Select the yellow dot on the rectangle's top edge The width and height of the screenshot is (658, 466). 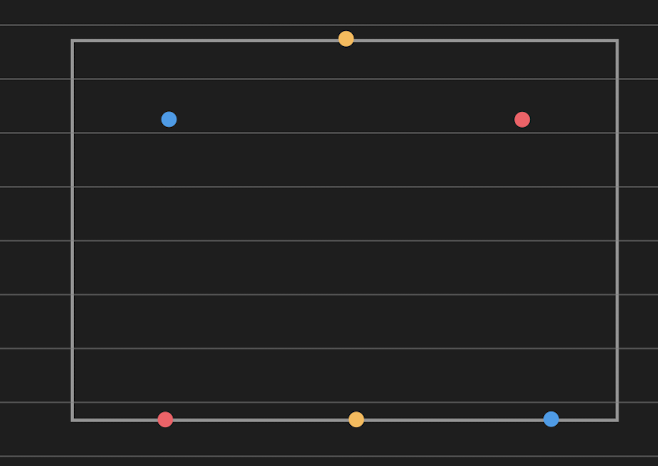tap(346, 39)
